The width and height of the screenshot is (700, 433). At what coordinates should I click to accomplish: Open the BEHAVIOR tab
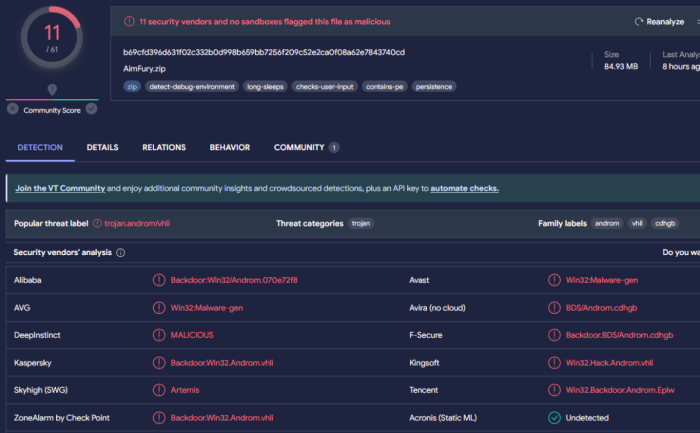tap(230, 147)
